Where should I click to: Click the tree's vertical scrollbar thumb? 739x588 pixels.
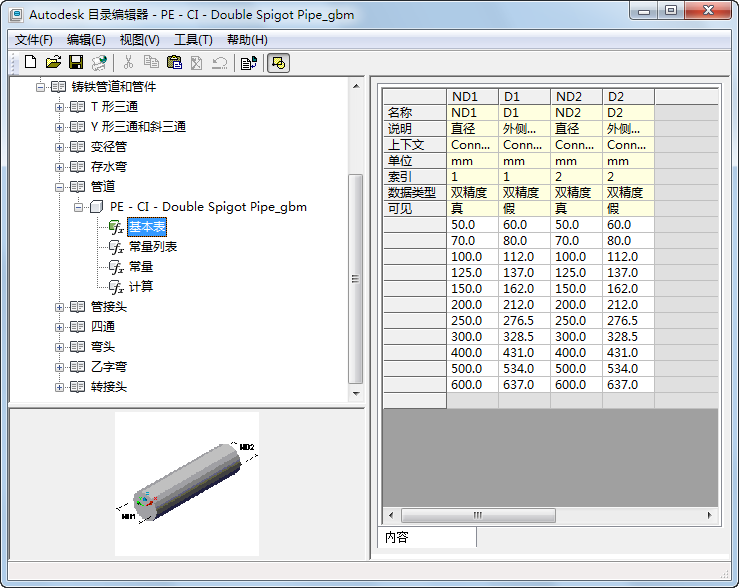[x=356, y=279]
